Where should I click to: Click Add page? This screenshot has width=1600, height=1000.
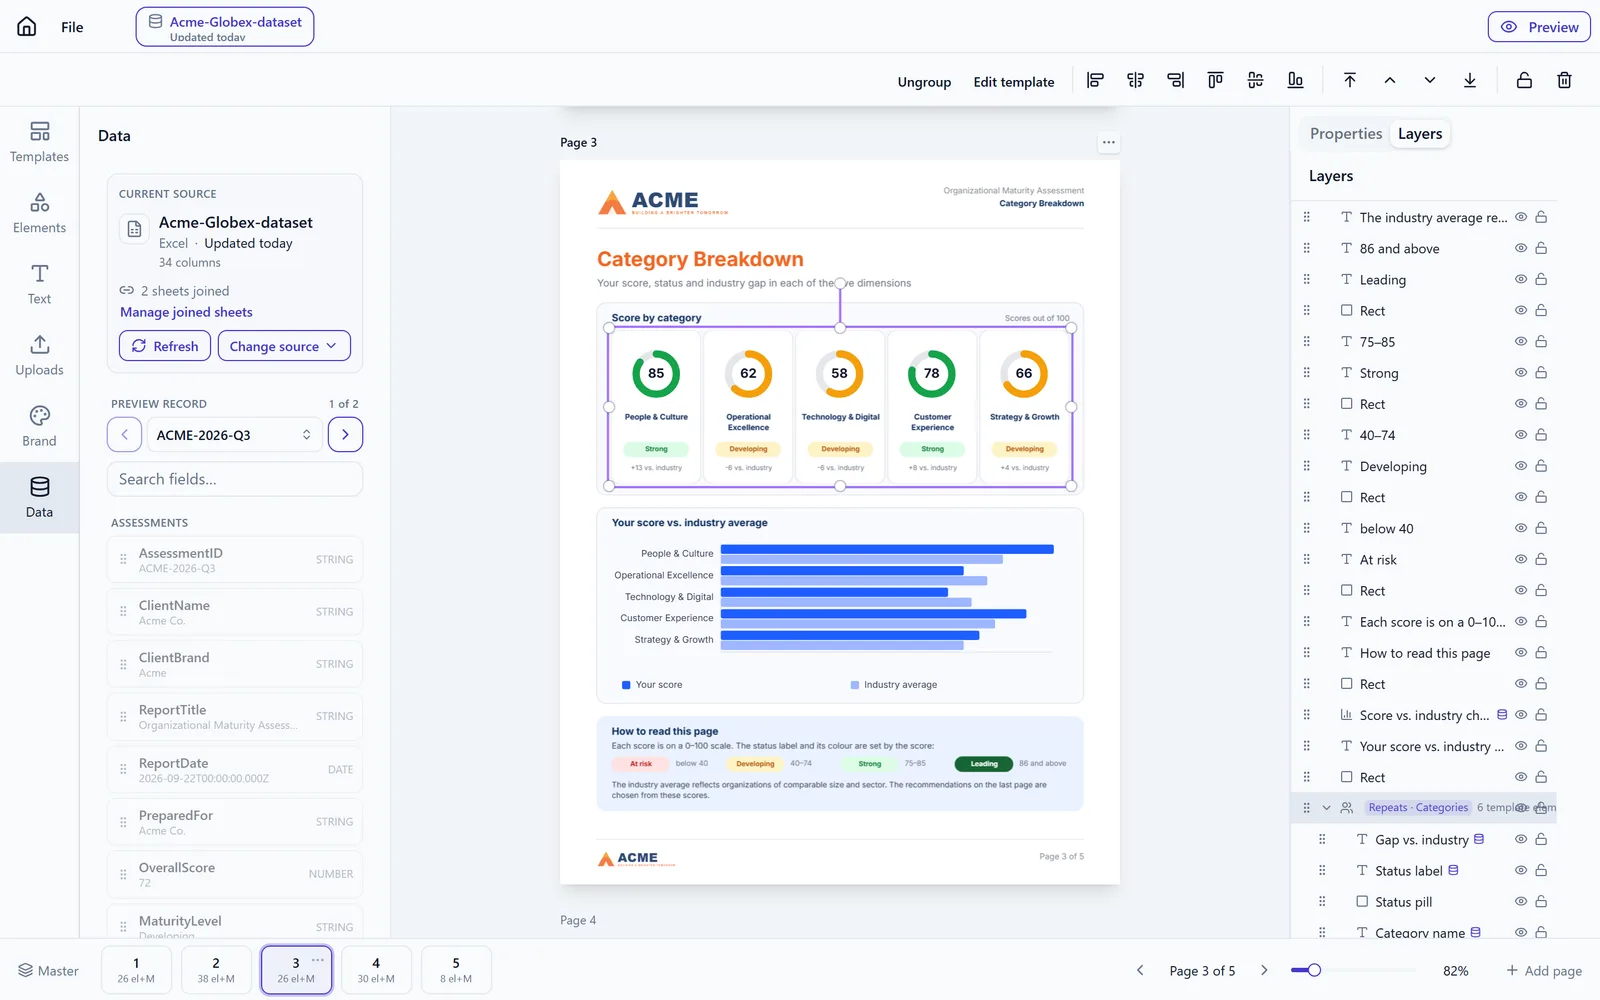(x=1544, y=970)
